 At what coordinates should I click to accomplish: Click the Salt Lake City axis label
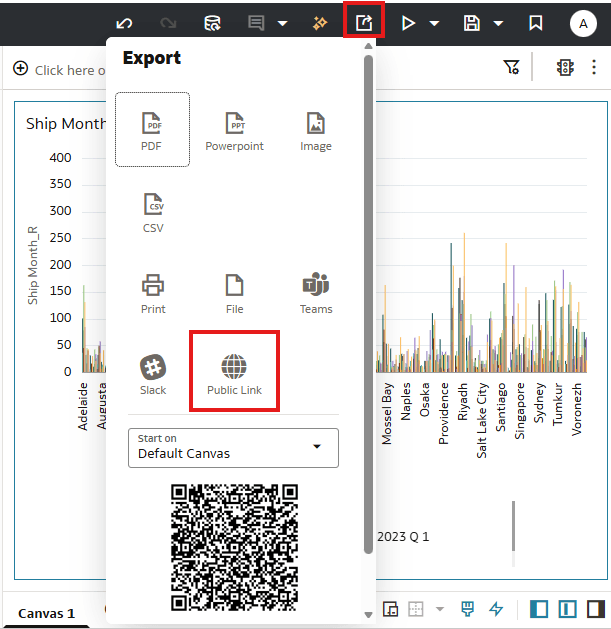(x=481, y=420)
